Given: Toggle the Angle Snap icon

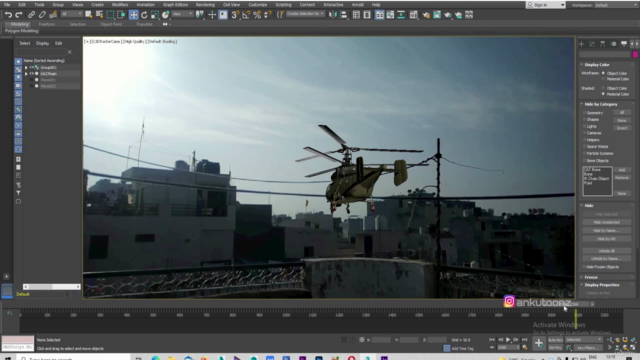Looking at the screenshot, I should click(246, 15).
